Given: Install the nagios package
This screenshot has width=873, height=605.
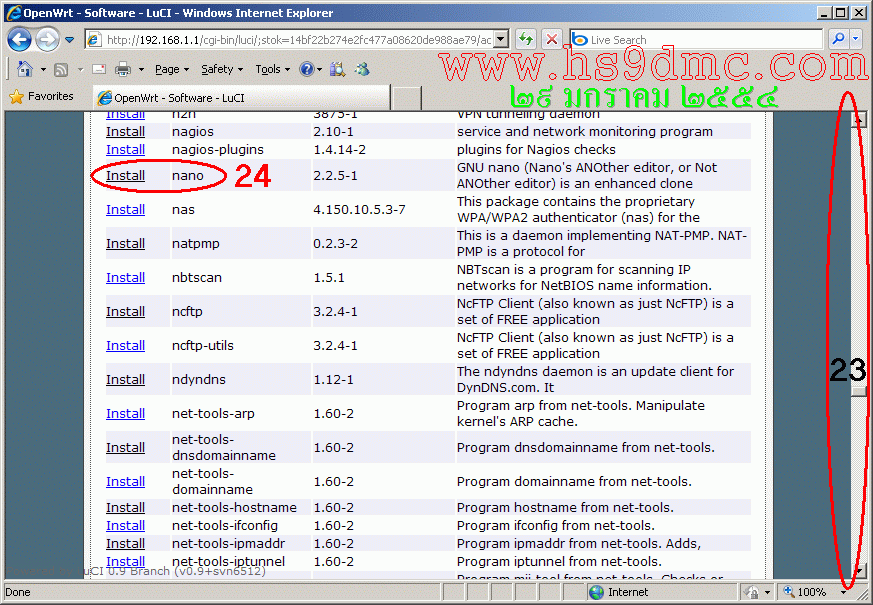Looking at the screenshot, I should point(125,132).
